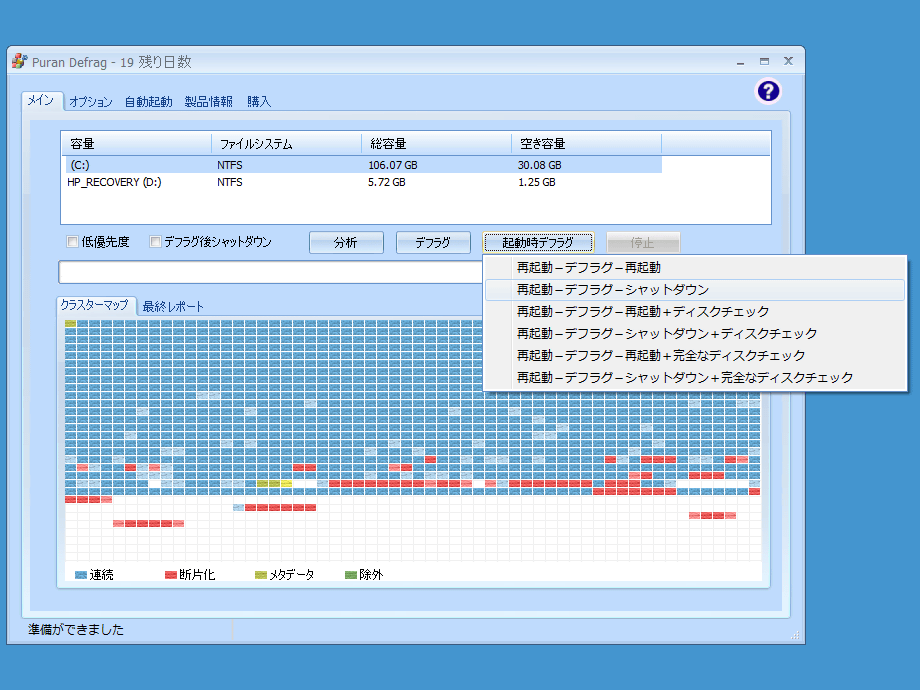
Task: Click the 5.72 GB total size cell
Action: click(387, 182)
